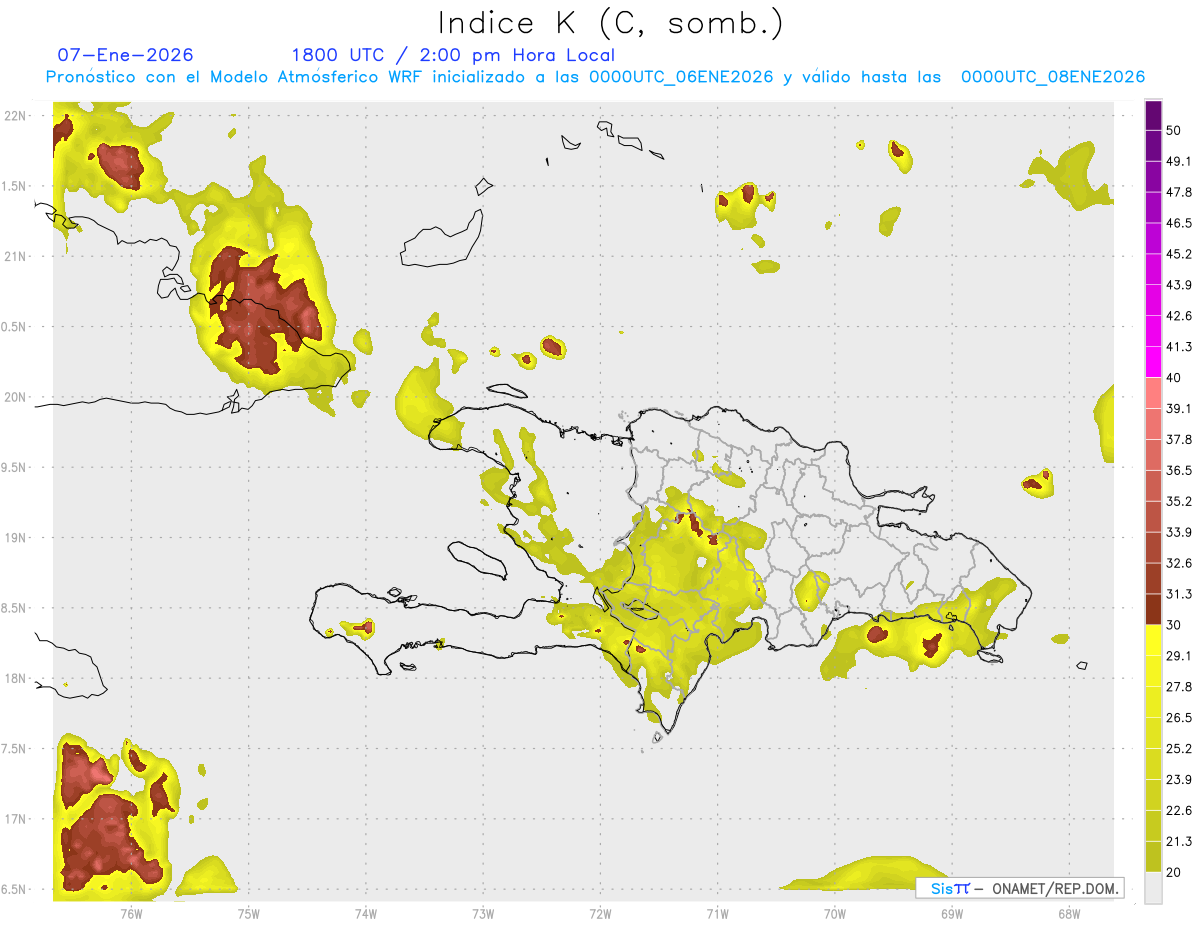Select the '19N' latitude axis label

(x=15, y=538)
